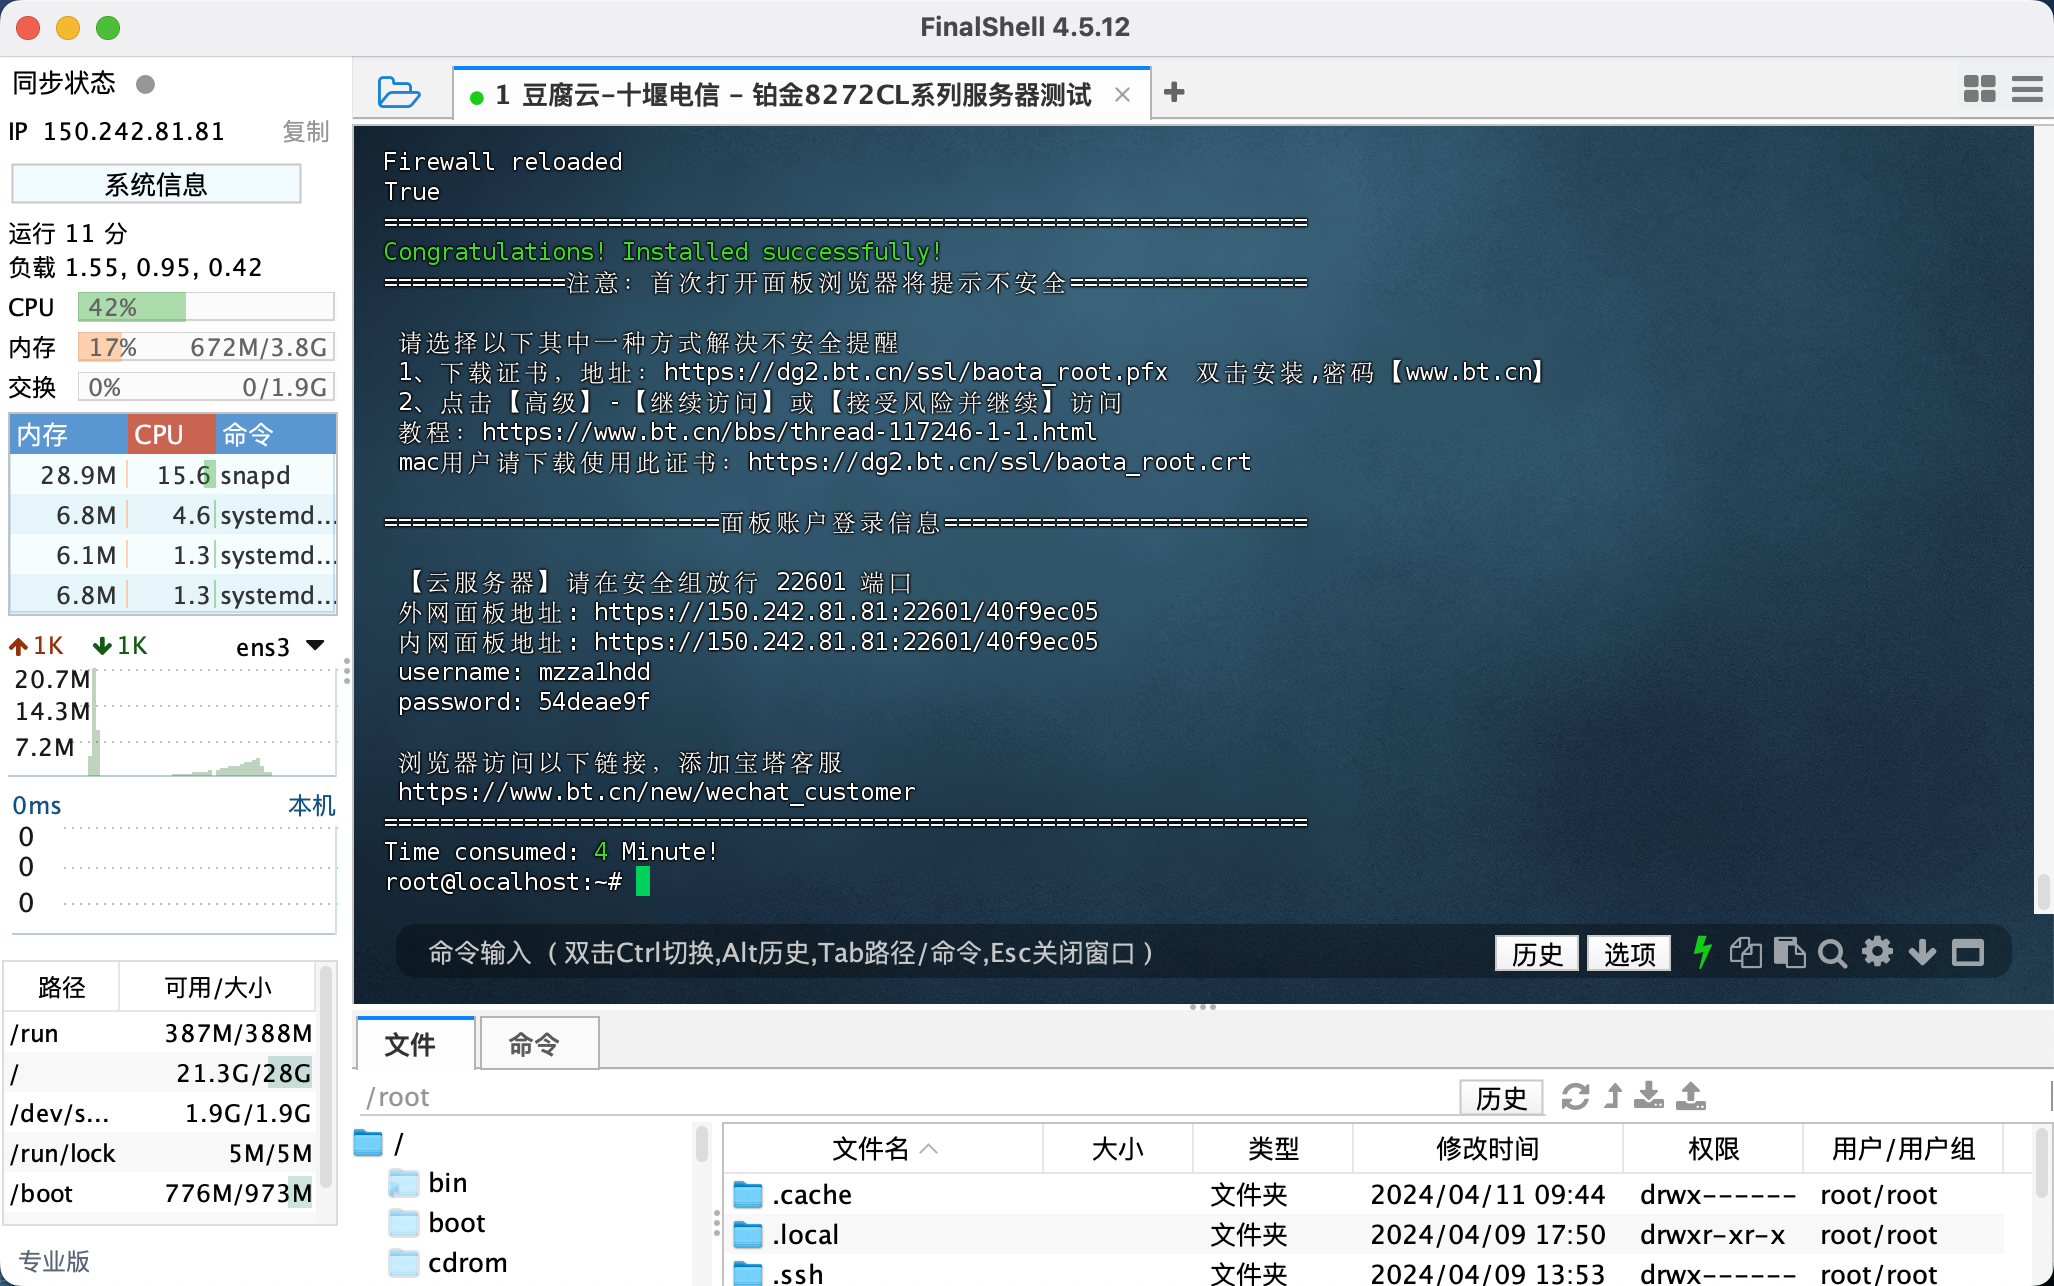The image size is (2054, 1286).
Task: Sort processes by 命令 column
Action: [275, 435]
